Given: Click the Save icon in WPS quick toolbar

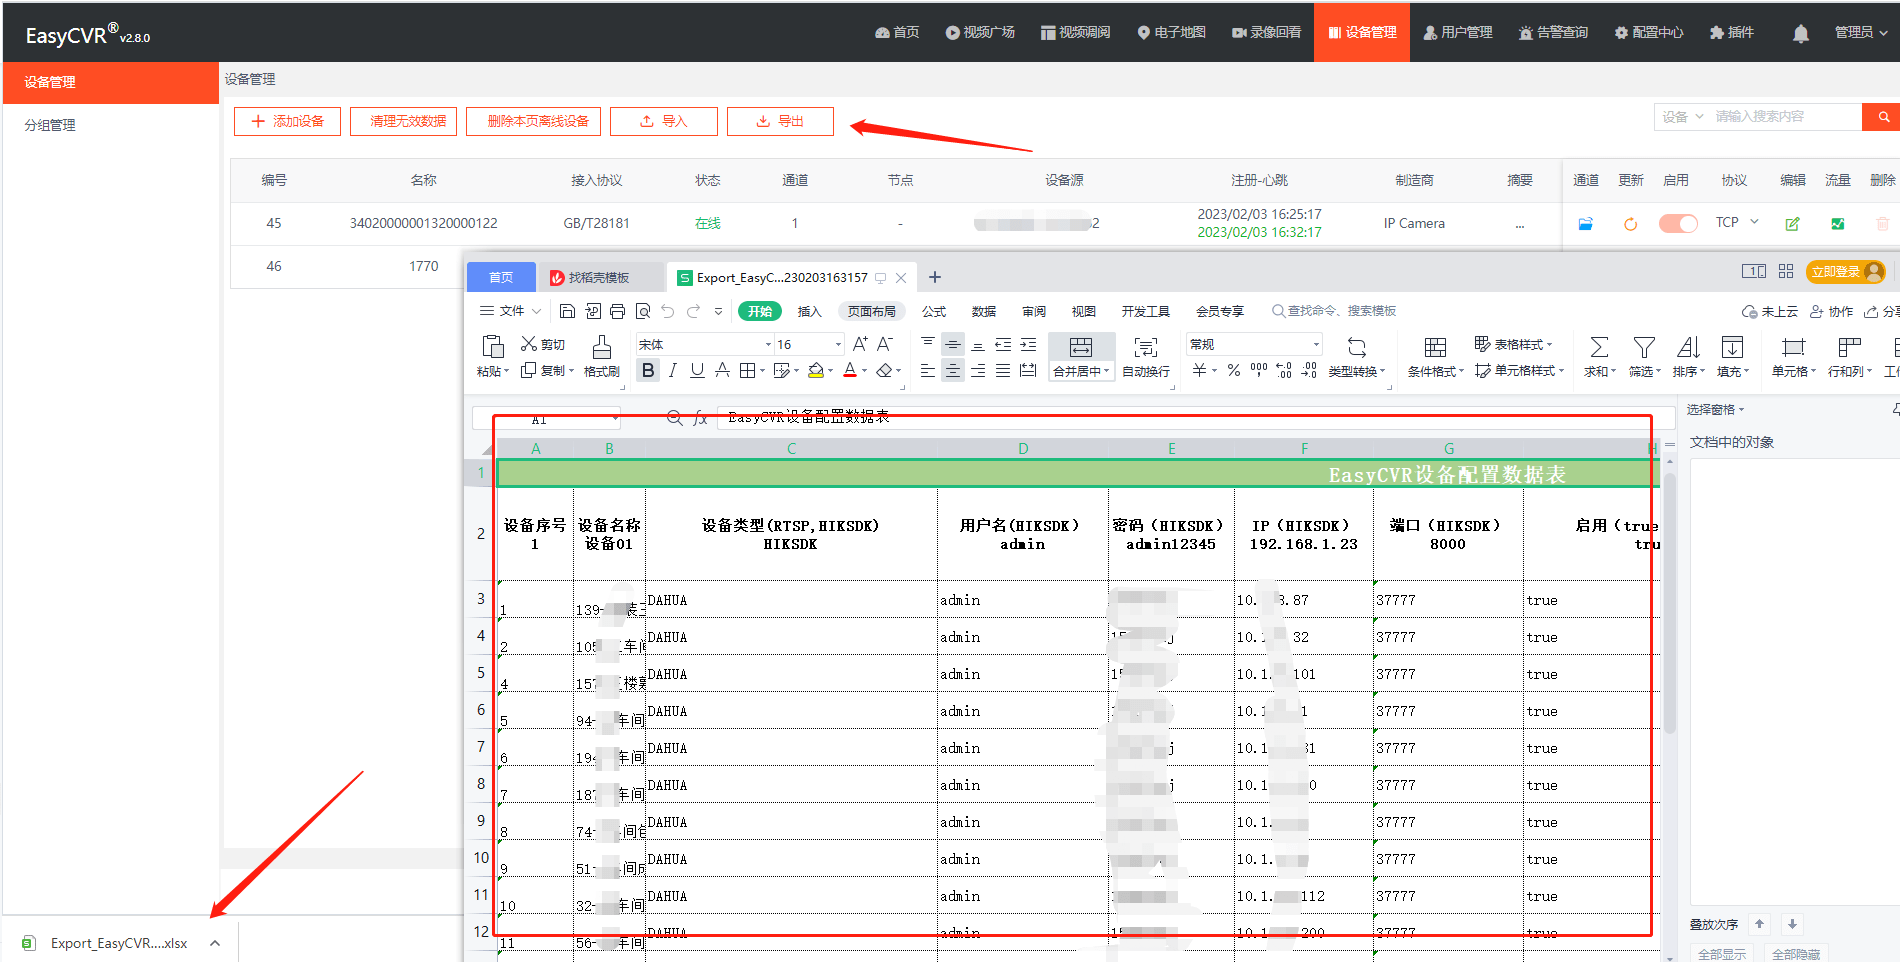Looking at the screenshot, I should point(567,311).
